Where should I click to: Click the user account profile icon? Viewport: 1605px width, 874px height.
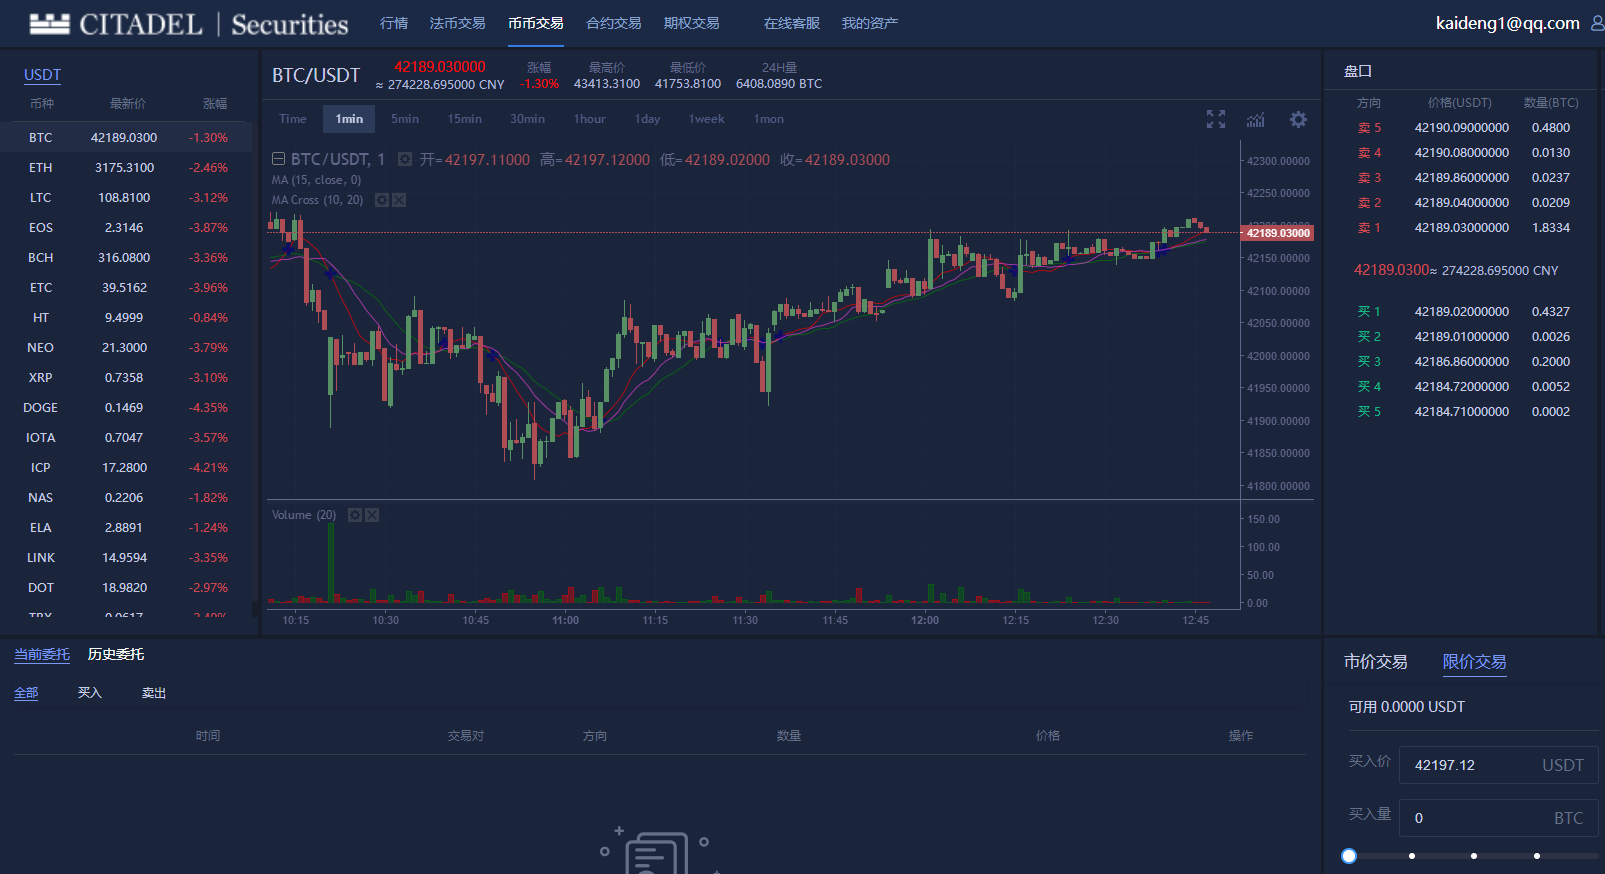(x=1597, y=22)
